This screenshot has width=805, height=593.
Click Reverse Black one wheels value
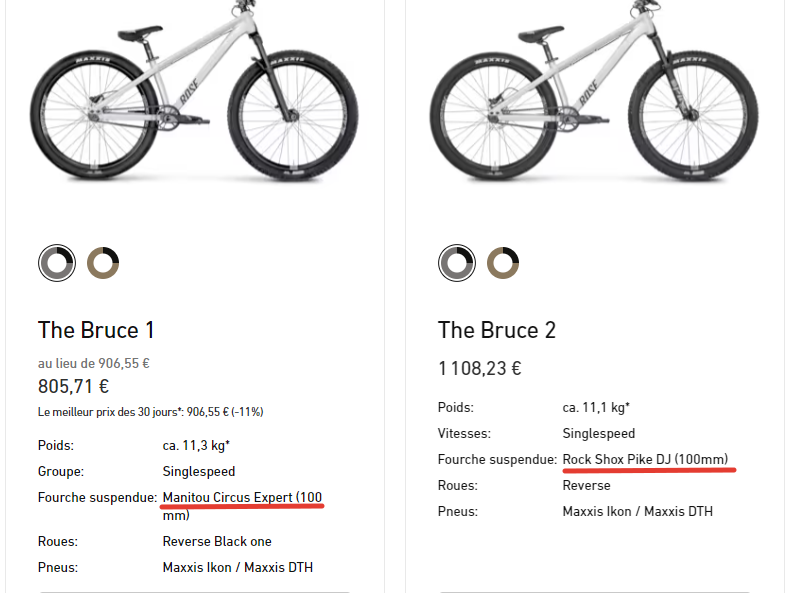(x=217, y=541)
